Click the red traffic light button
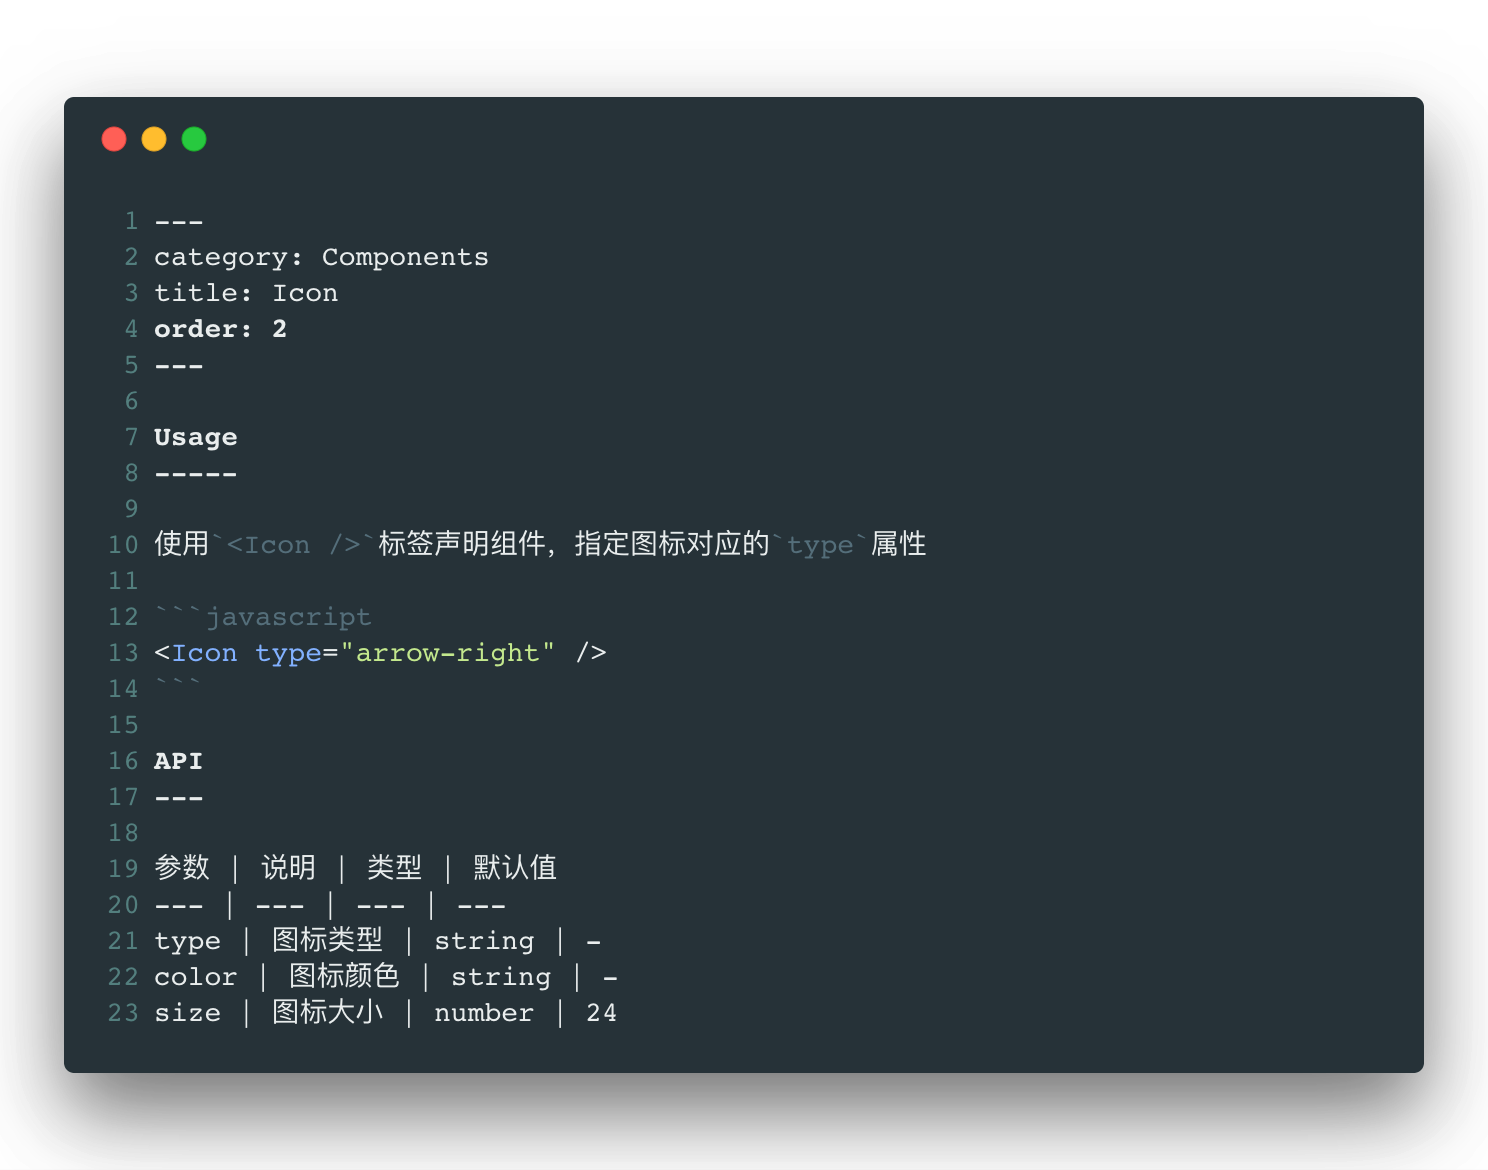Image resolution: width=1488 pixels, height=1170 pixels. (x=114, y=139)
